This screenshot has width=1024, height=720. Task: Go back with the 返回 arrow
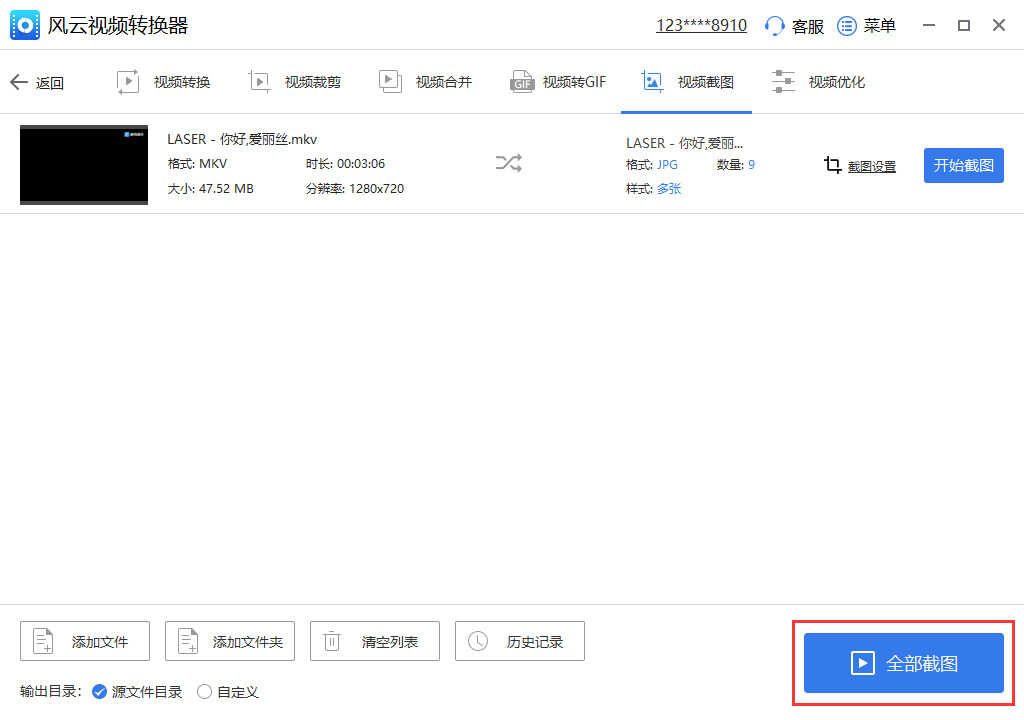(x=37, y=82)
